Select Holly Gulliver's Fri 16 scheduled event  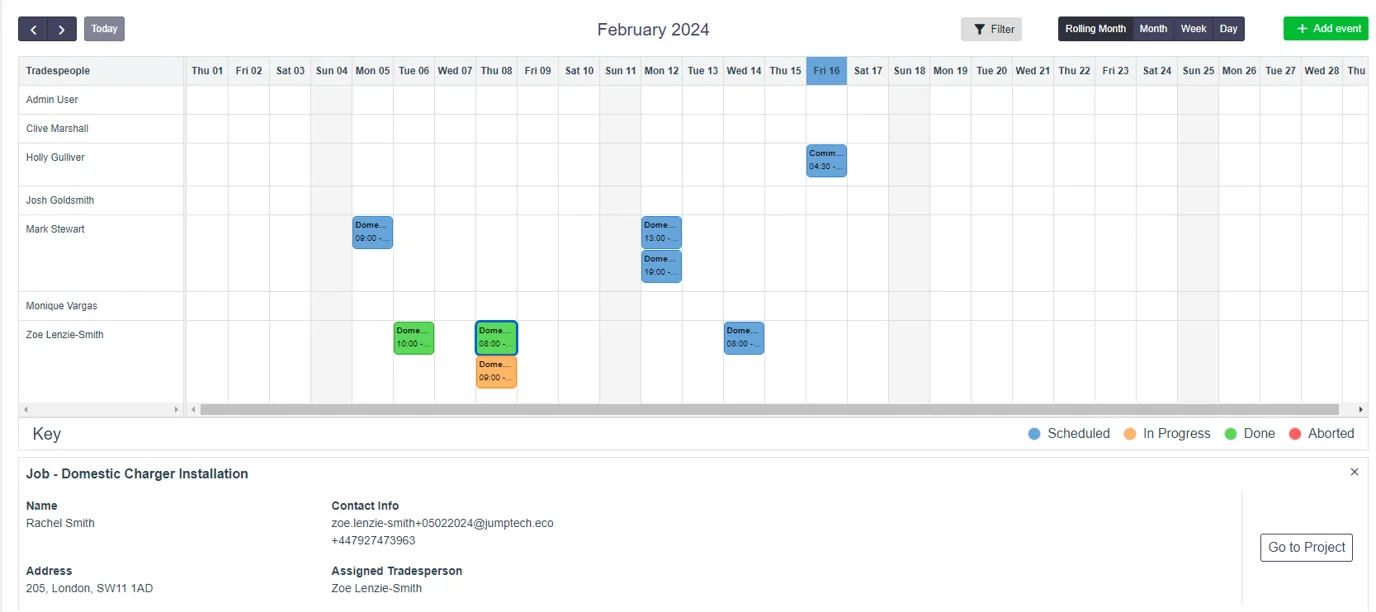826,161
